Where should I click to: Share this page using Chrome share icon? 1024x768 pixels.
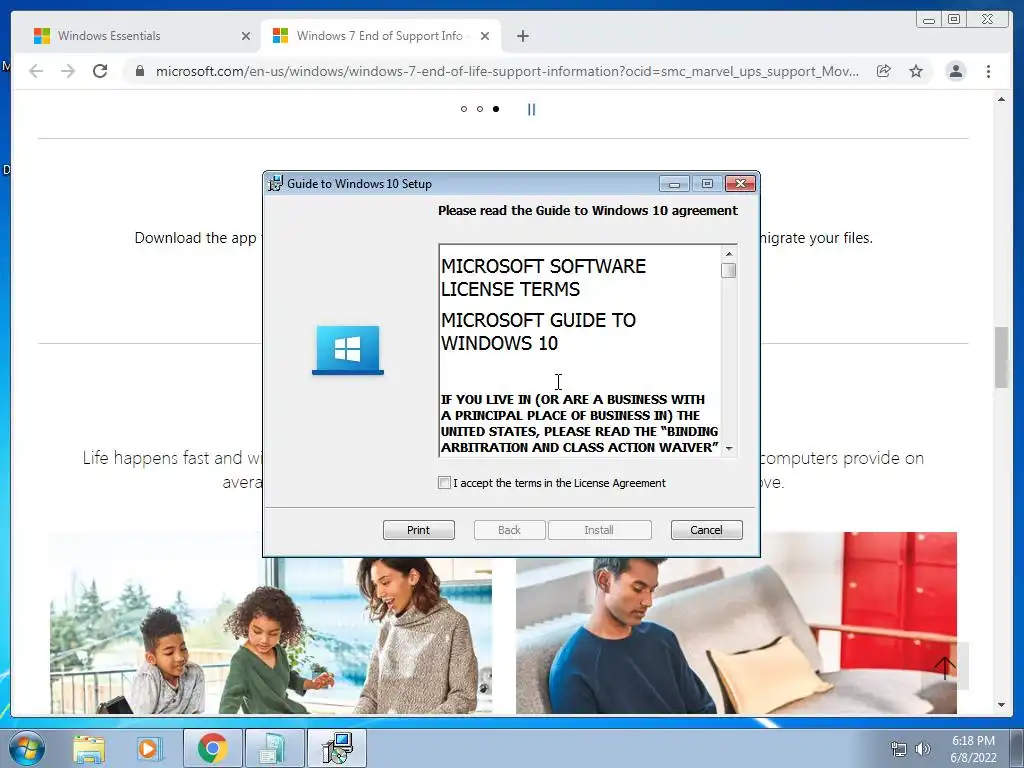click(x=884, y=71)
